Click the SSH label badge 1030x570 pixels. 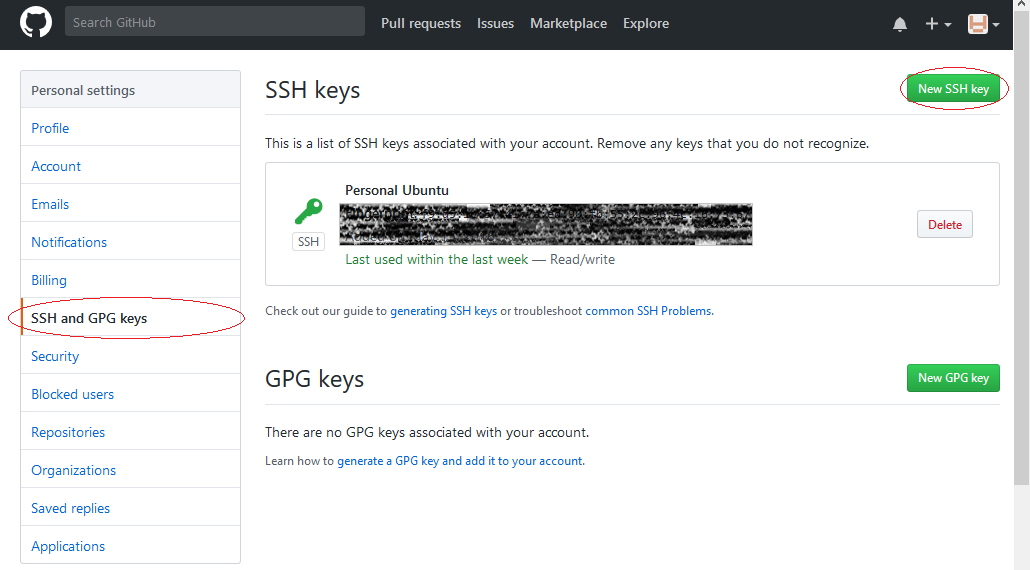(308, 242)
